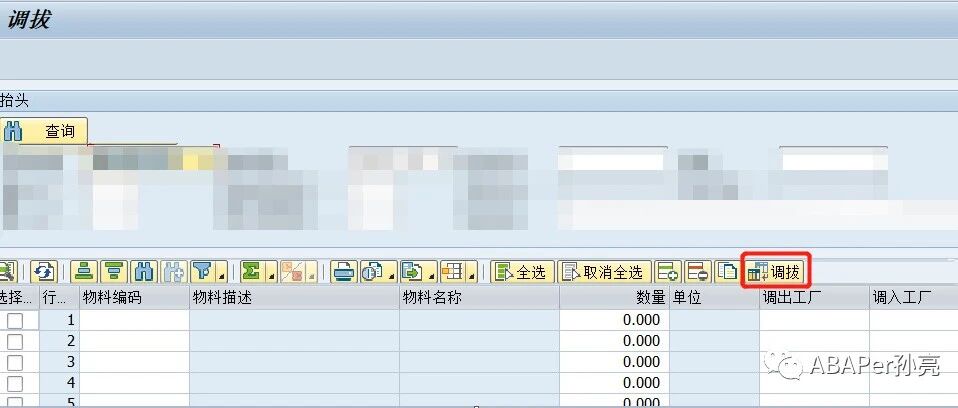Click the Views icon next to printer

372,271
